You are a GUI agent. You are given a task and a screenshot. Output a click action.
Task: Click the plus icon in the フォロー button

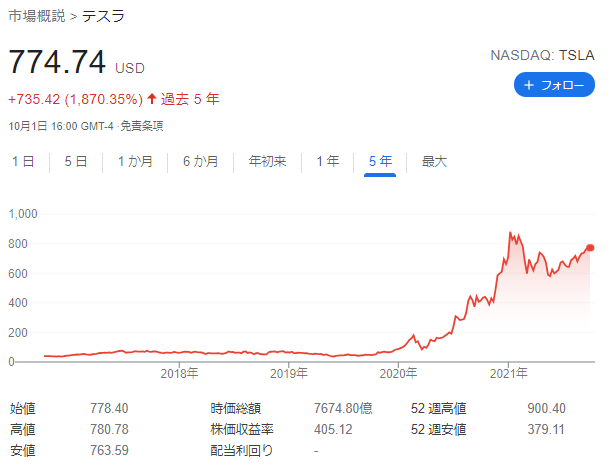click(x=529, y=84)
